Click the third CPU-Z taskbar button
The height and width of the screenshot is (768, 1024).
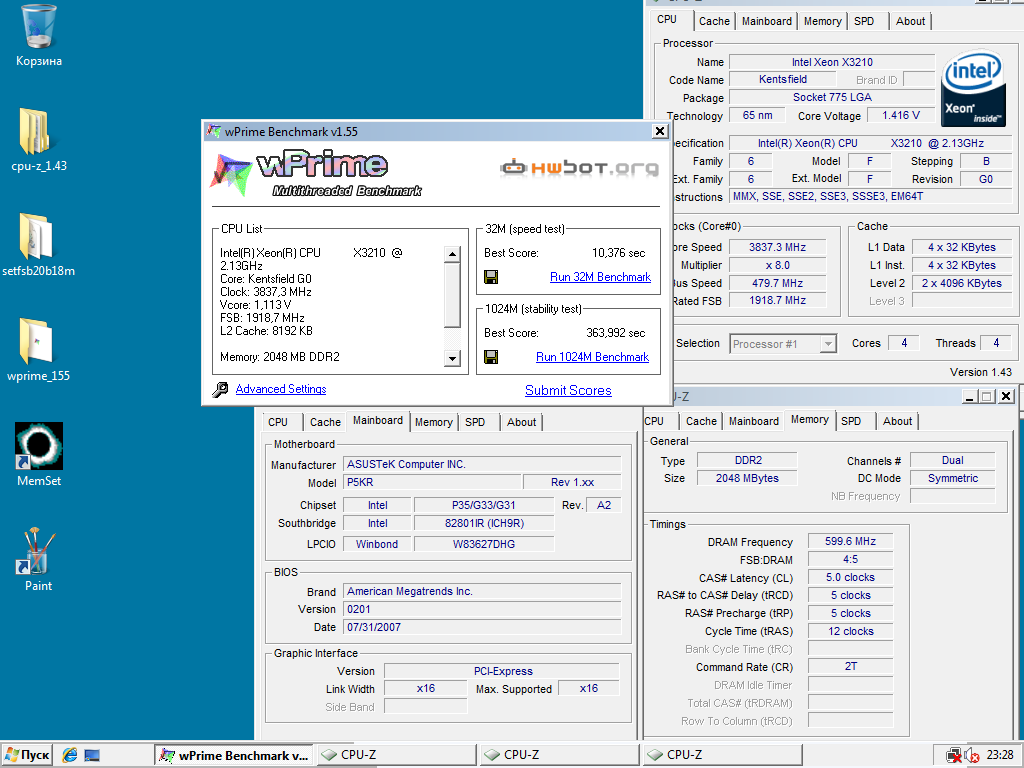[x=723, y=755]
